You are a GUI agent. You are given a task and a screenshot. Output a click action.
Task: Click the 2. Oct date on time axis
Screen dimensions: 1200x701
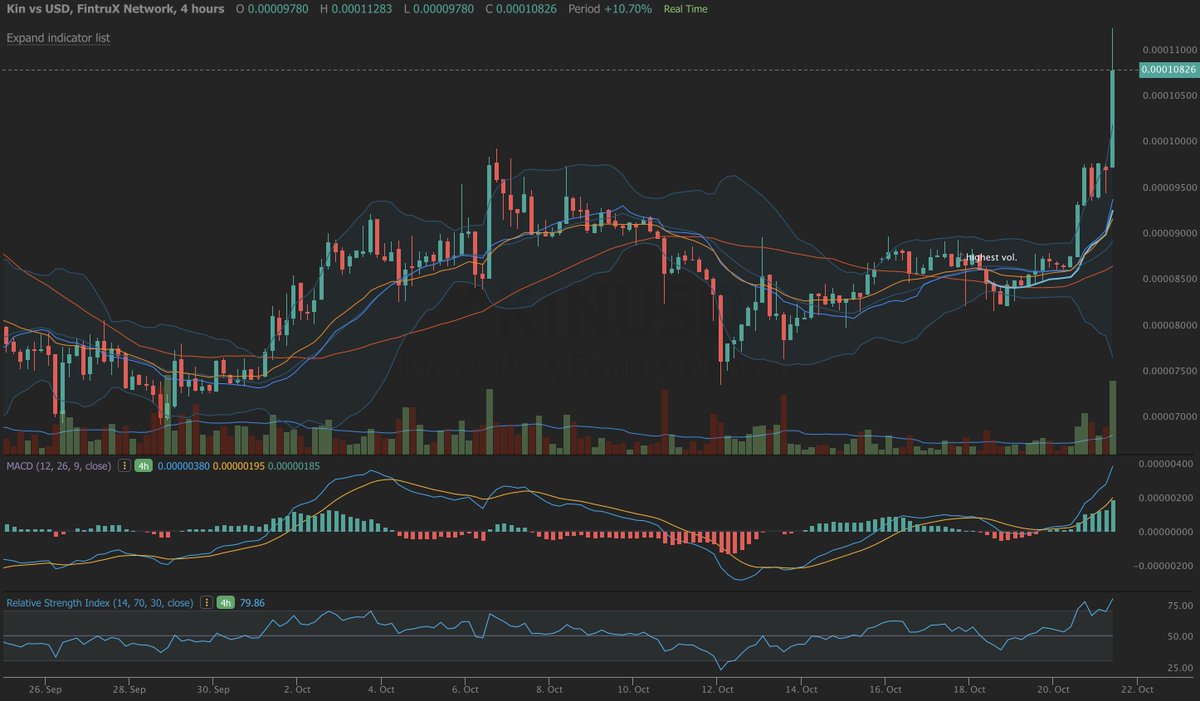point(298,690)
